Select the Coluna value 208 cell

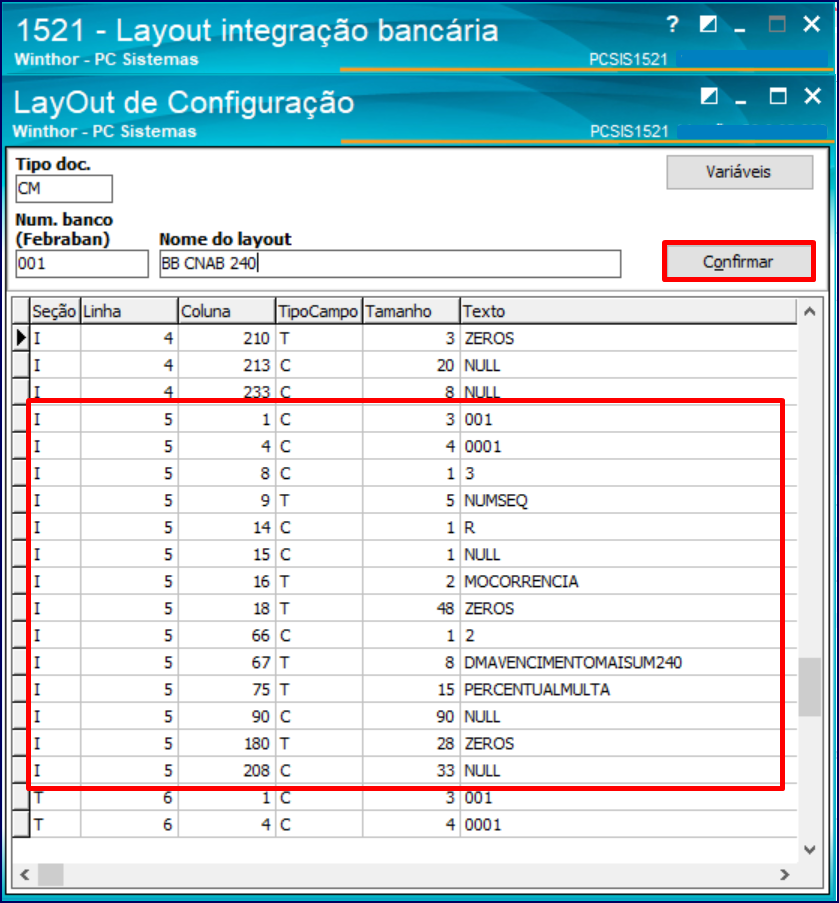click(227, 771)
